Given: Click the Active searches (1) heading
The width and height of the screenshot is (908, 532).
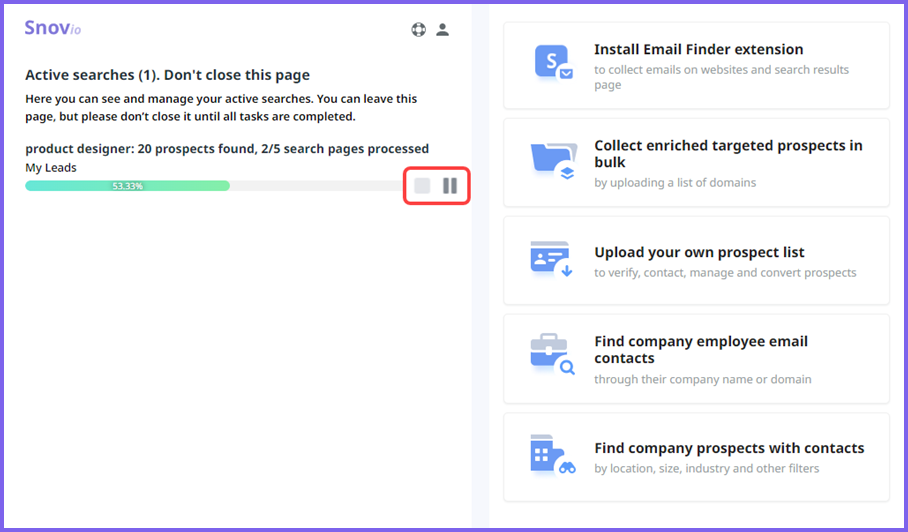Looking at the screenshot, I should (x=167, y=75).
